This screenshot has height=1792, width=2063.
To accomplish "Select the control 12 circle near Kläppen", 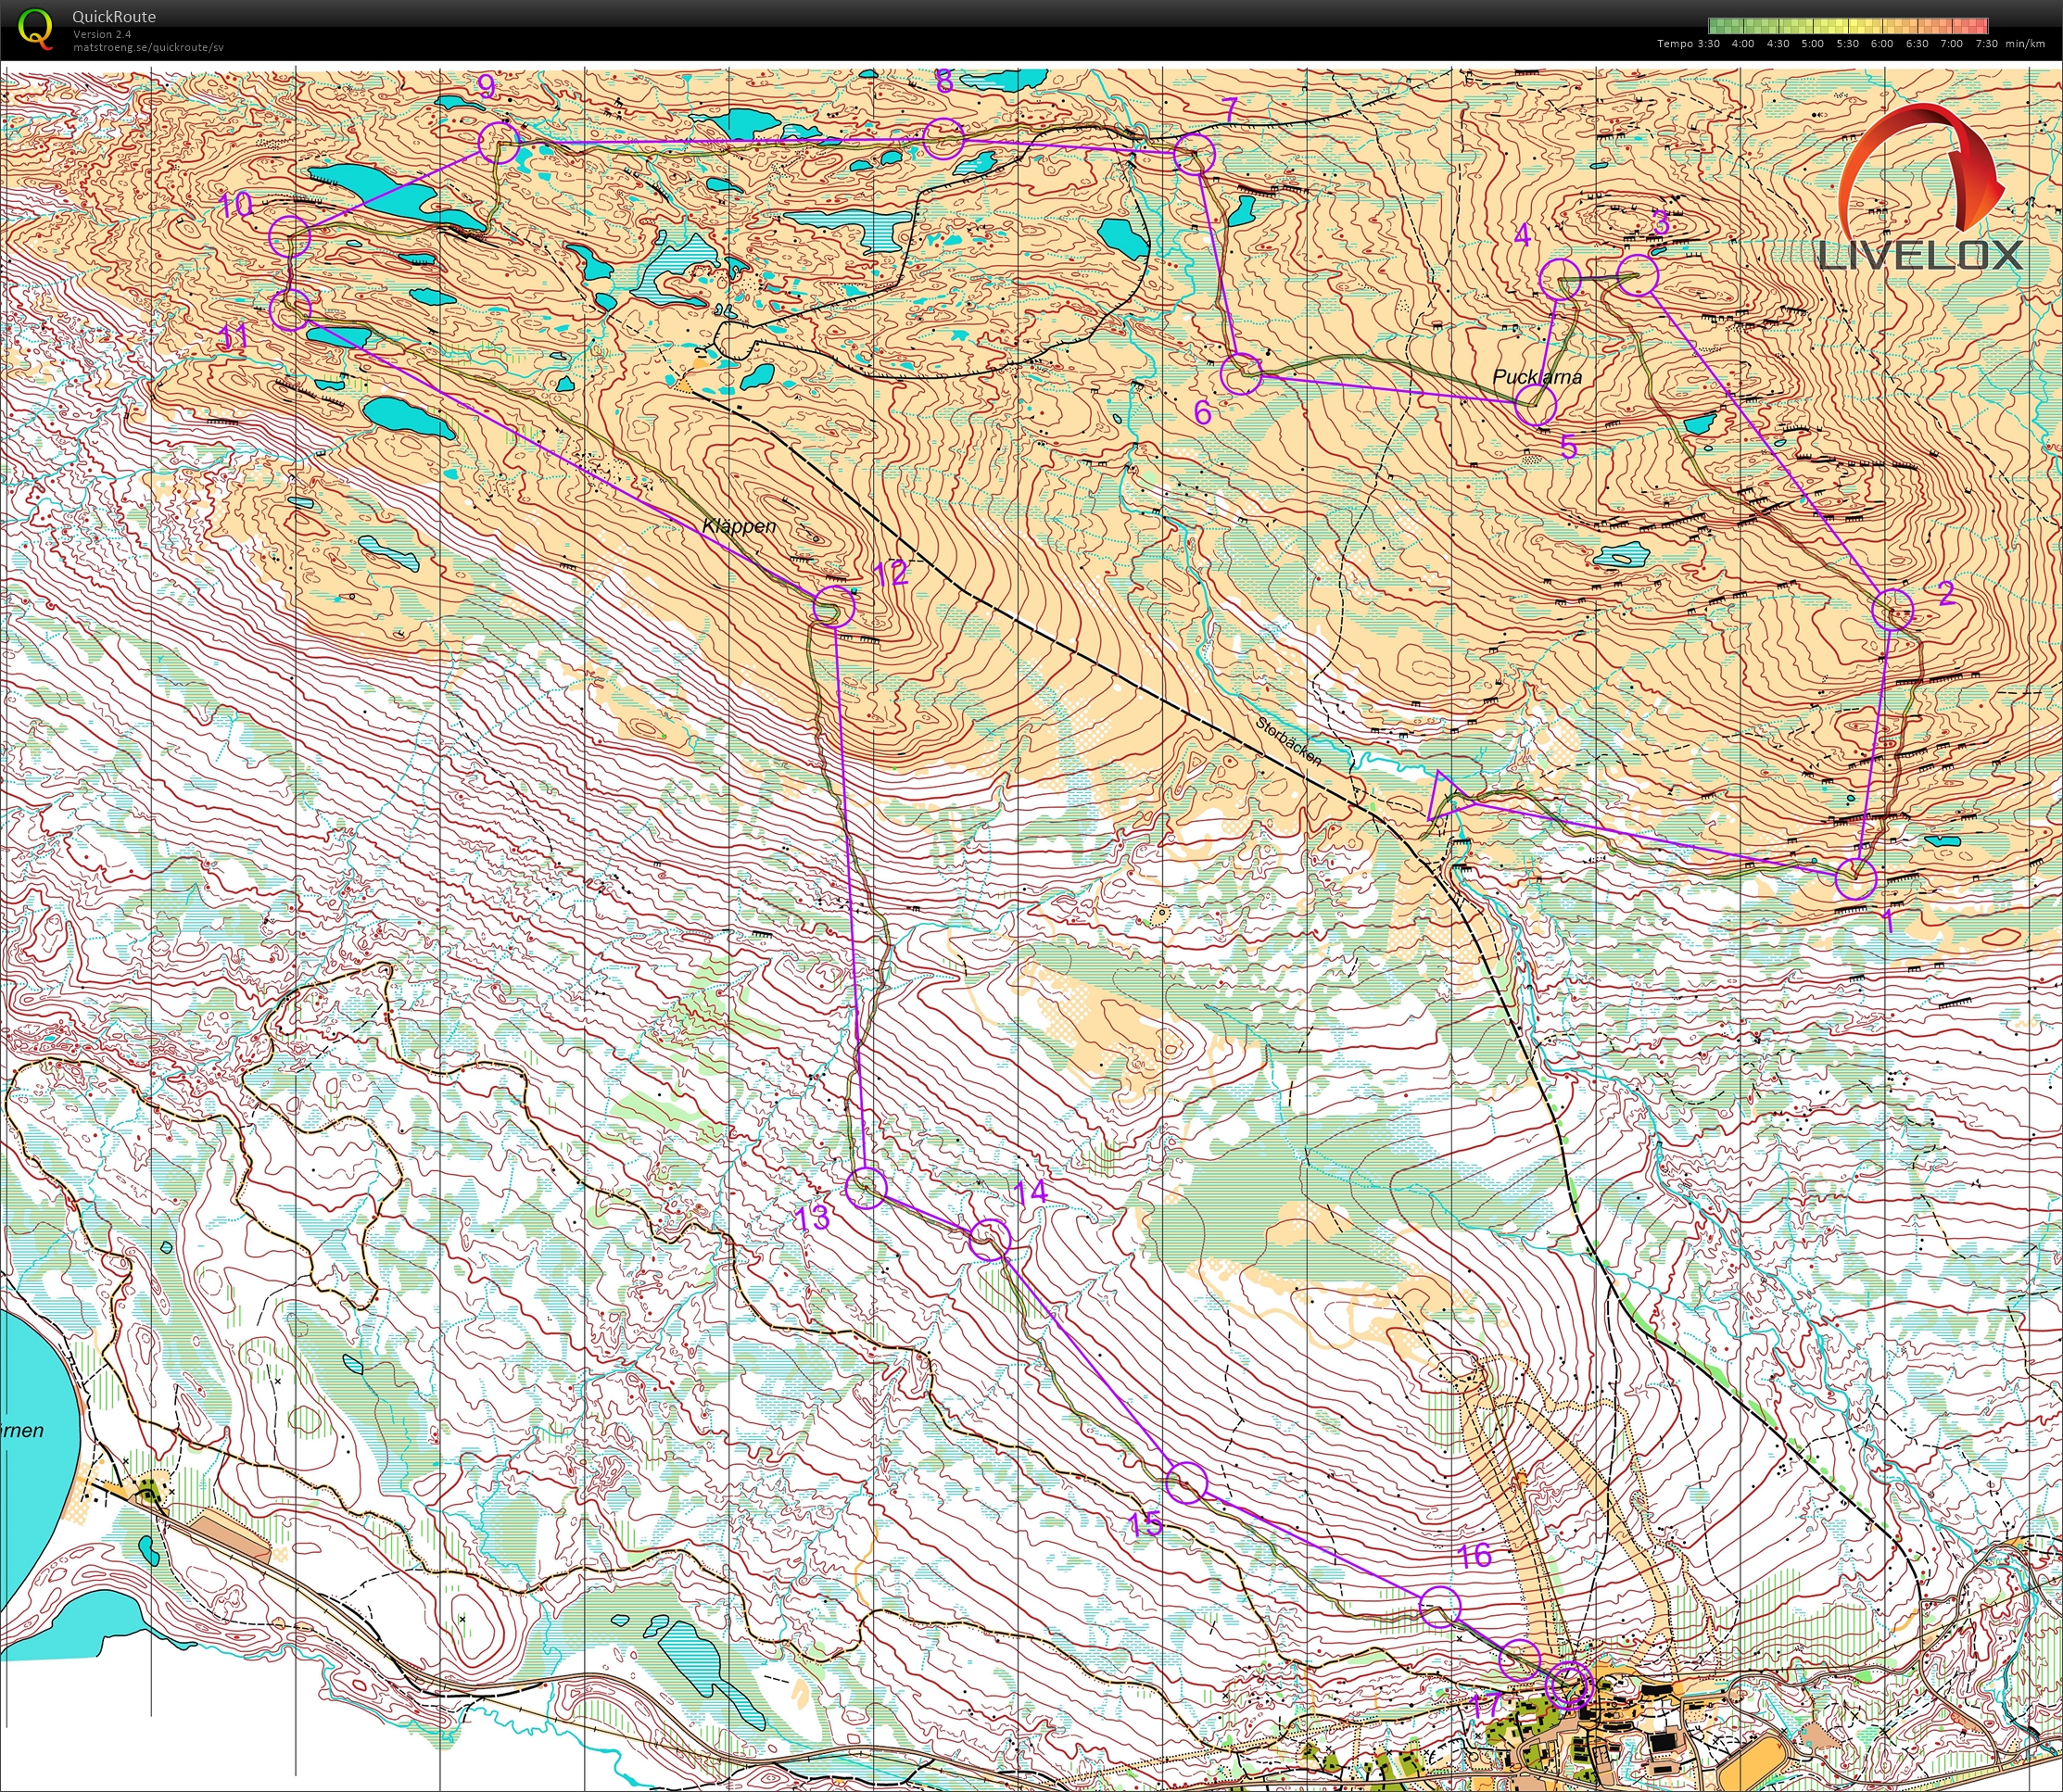I will [x=833, y=606].
